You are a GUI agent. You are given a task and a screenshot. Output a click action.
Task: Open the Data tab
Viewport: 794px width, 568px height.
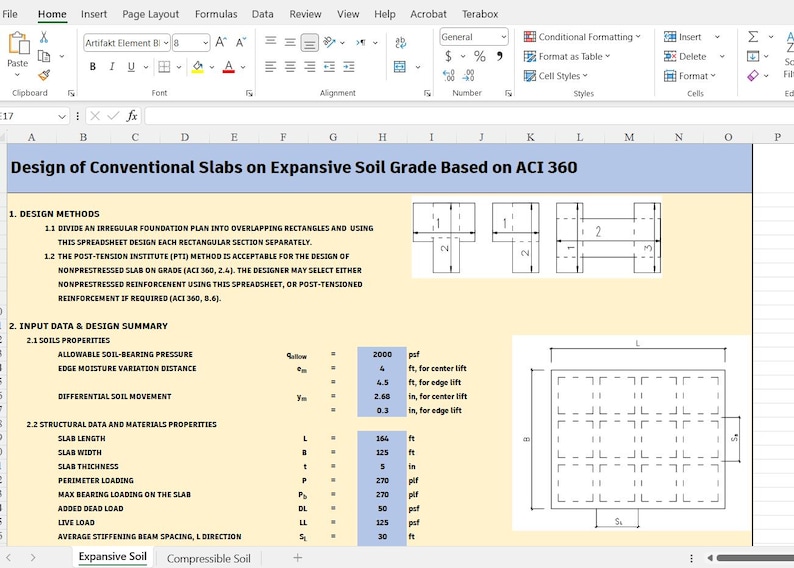click(262, 14)
